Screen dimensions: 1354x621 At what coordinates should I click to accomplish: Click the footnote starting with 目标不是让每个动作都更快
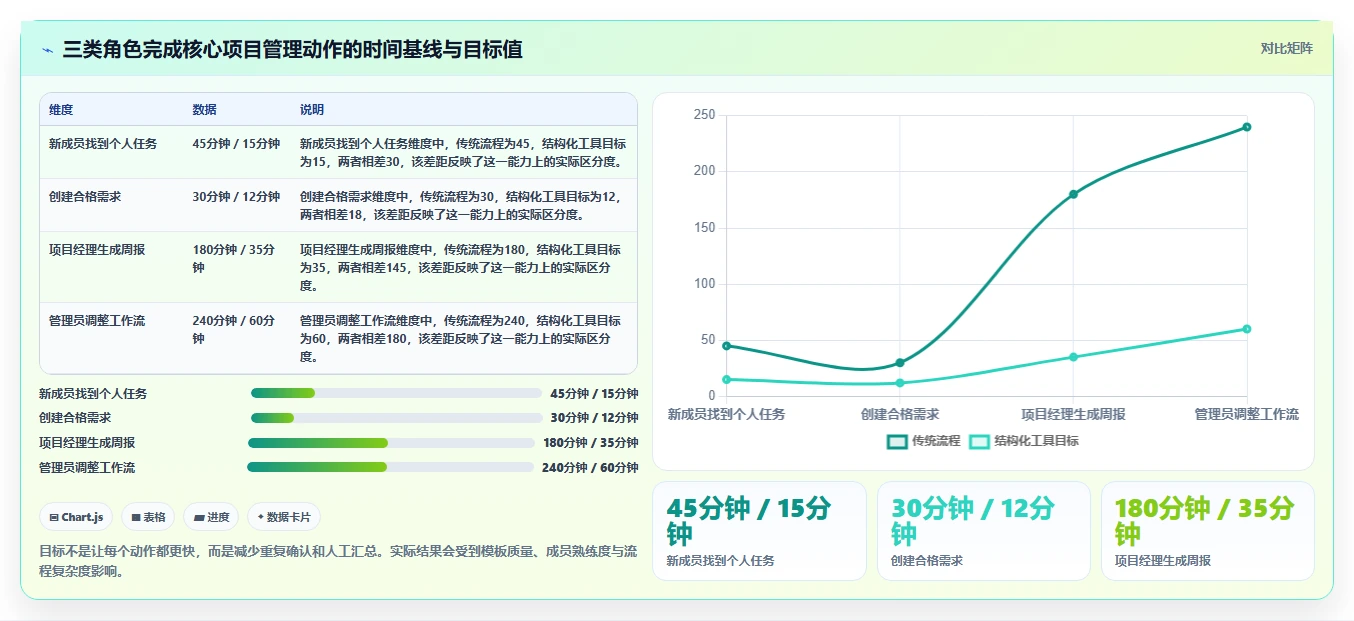[x=337, y=561]
